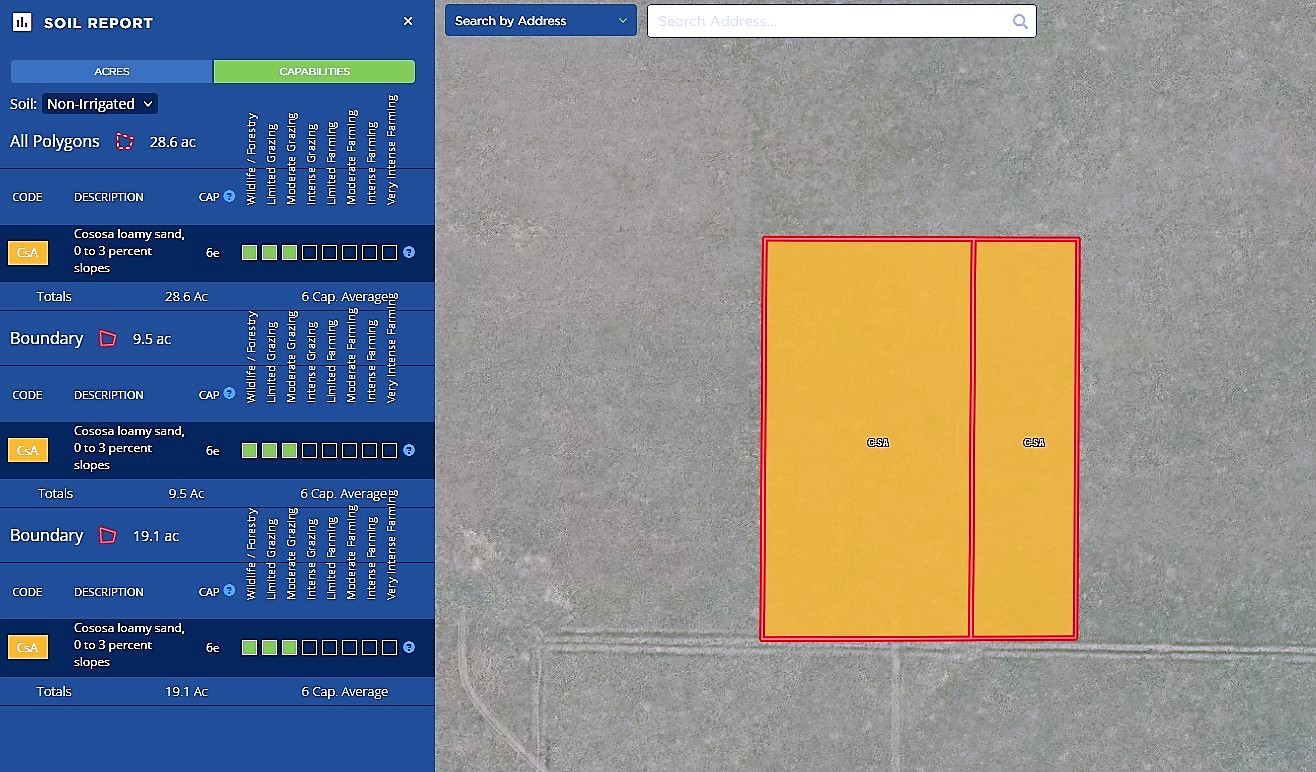1316x772 pixels.
Task: Open the Non-Irrigated soil dropdown
Action: tap(100, 104)
